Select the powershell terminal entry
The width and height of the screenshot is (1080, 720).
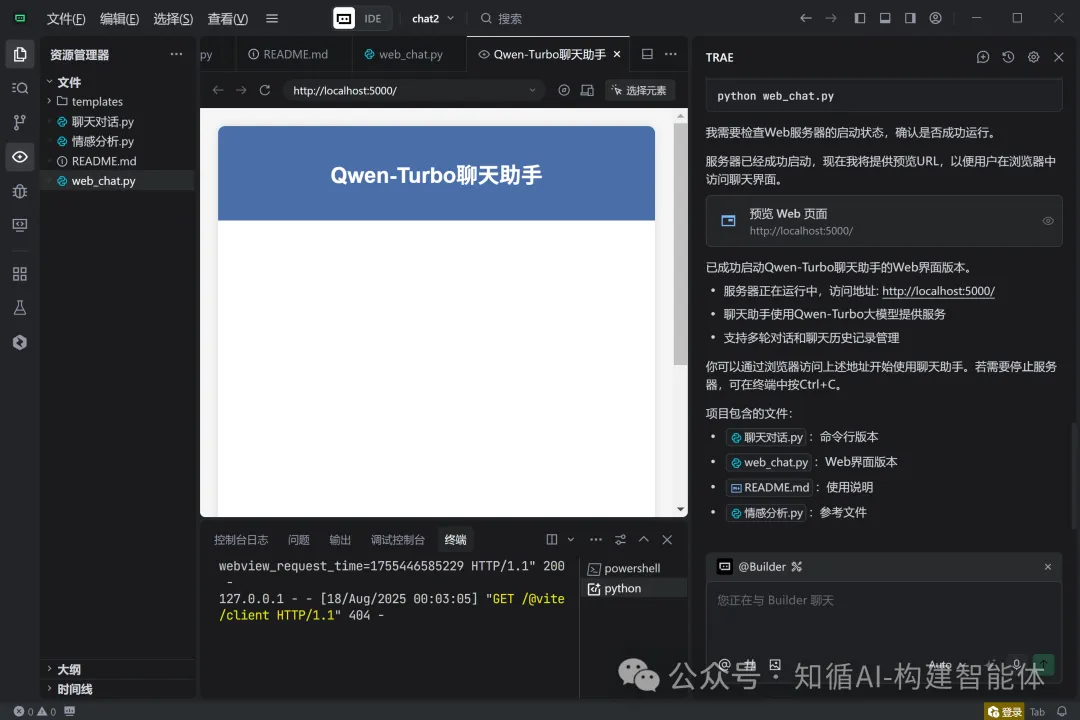point(633,568)
